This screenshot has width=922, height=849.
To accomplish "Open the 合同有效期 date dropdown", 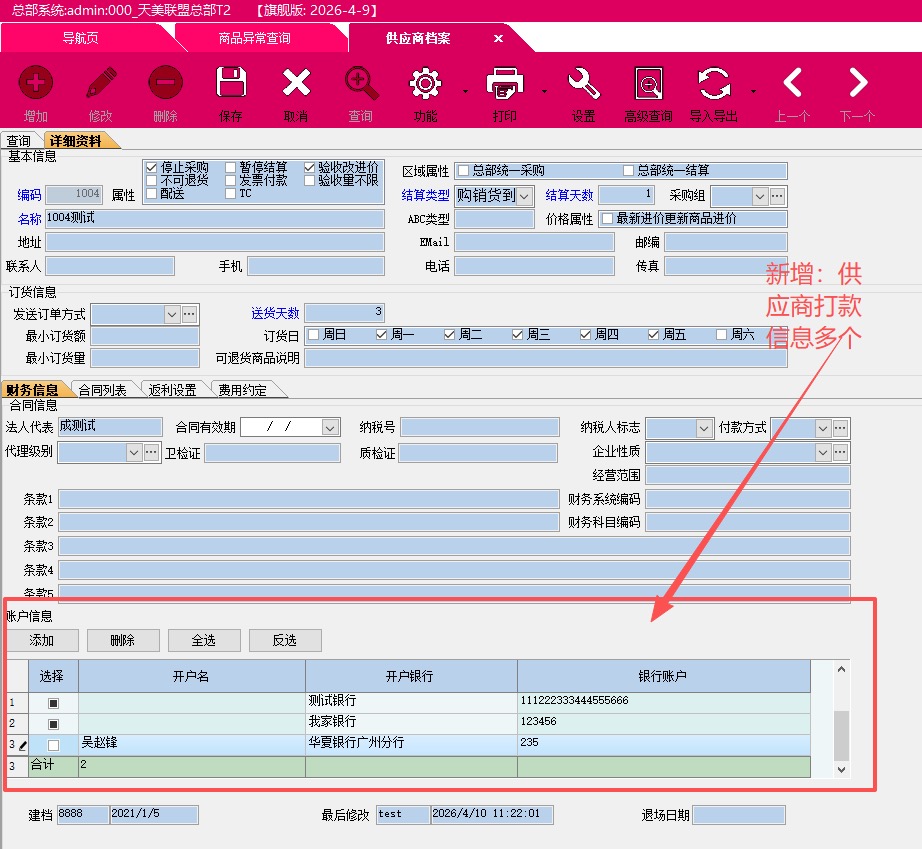I will point(330,428).
